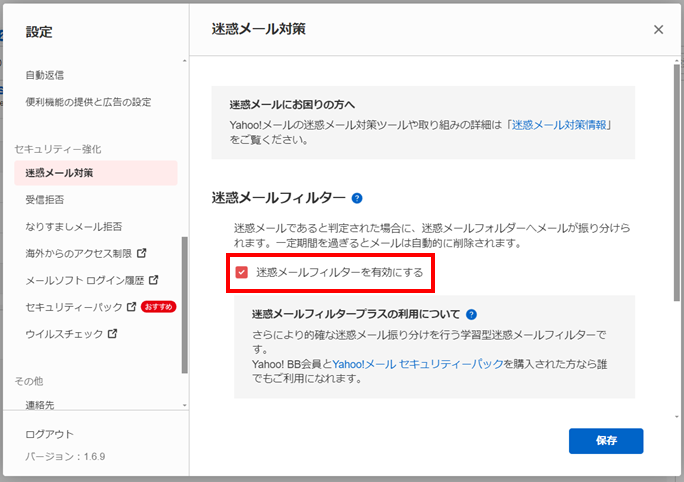This screenshot has height=482, width=684.
Task: Click the 保存 button
Action: coord(605,441)
